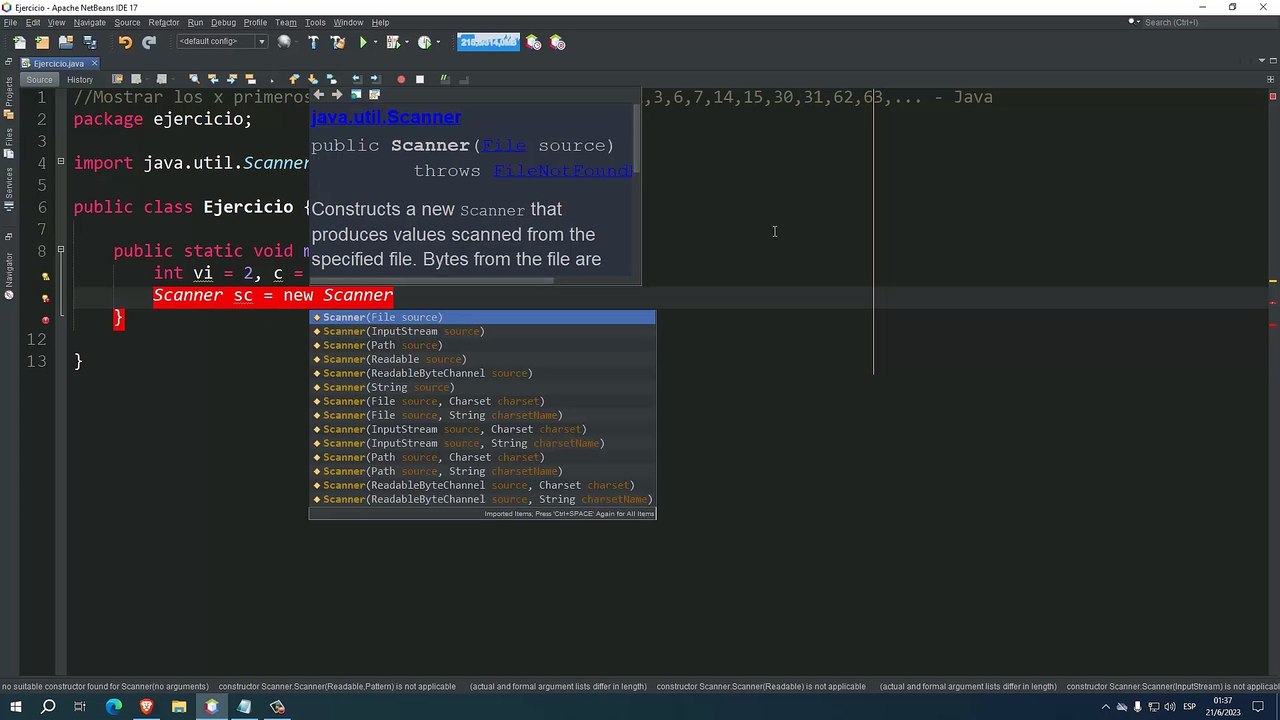The width and height of the screenshot is (1280, 720).
Task: Collapse the main method fold on line 8
Action: point(60,250)
